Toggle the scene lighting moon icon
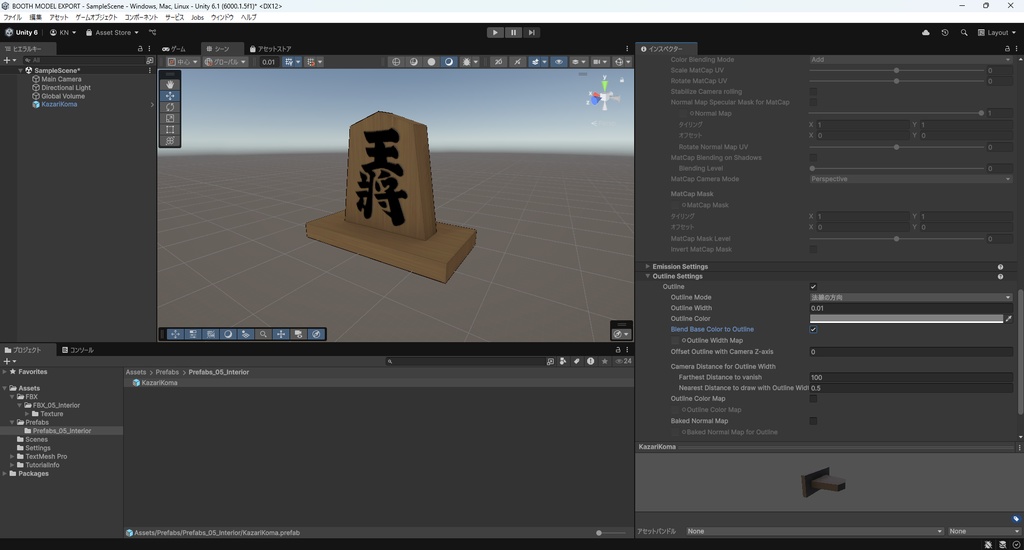The width and height of the screenshot is (1024, 550). point(449,61)
